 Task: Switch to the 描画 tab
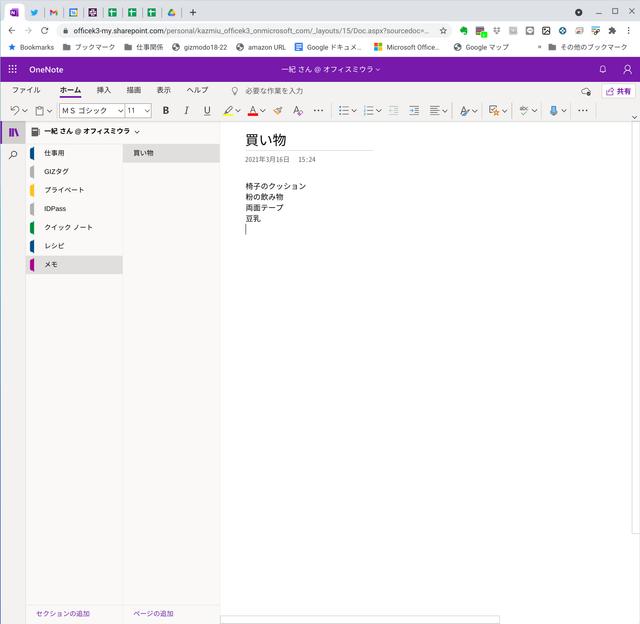[x=133, y=90]
